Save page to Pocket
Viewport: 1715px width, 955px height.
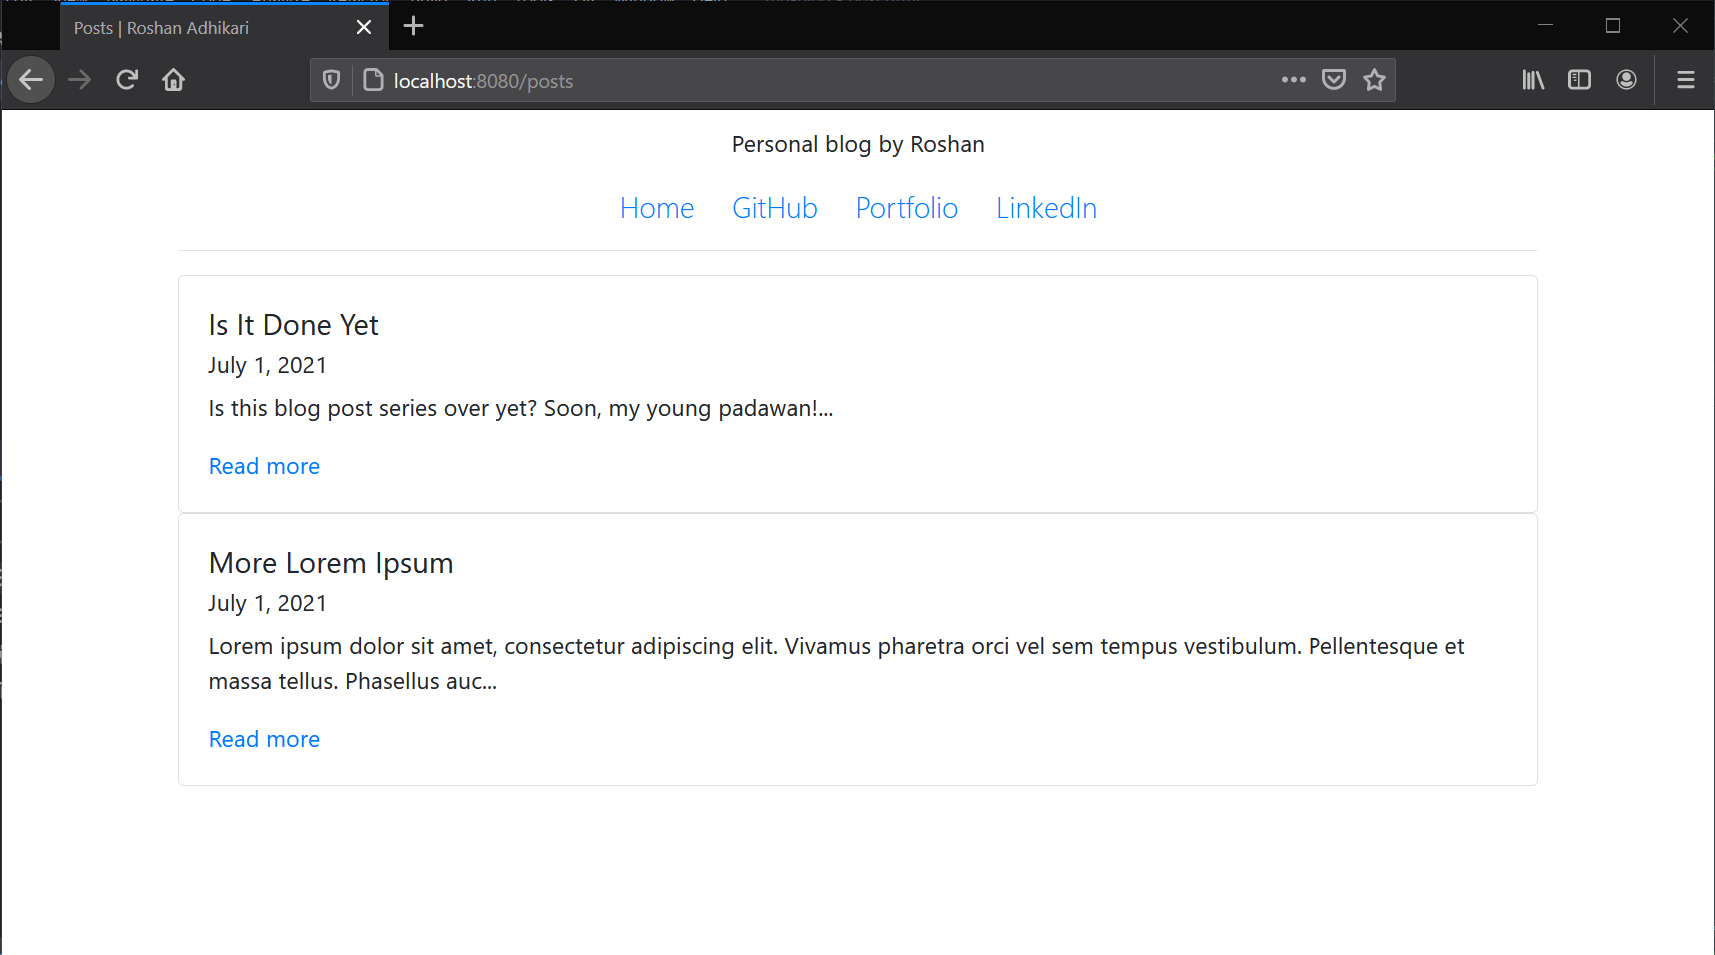point(1334,80)
